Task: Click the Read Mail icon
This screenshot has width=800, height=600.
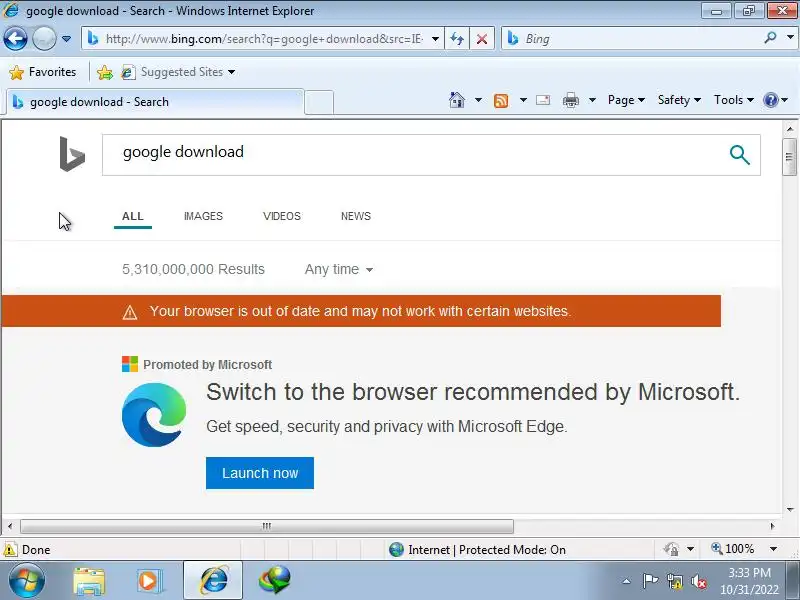Action: pyautogui.click(x=543, y=100)
